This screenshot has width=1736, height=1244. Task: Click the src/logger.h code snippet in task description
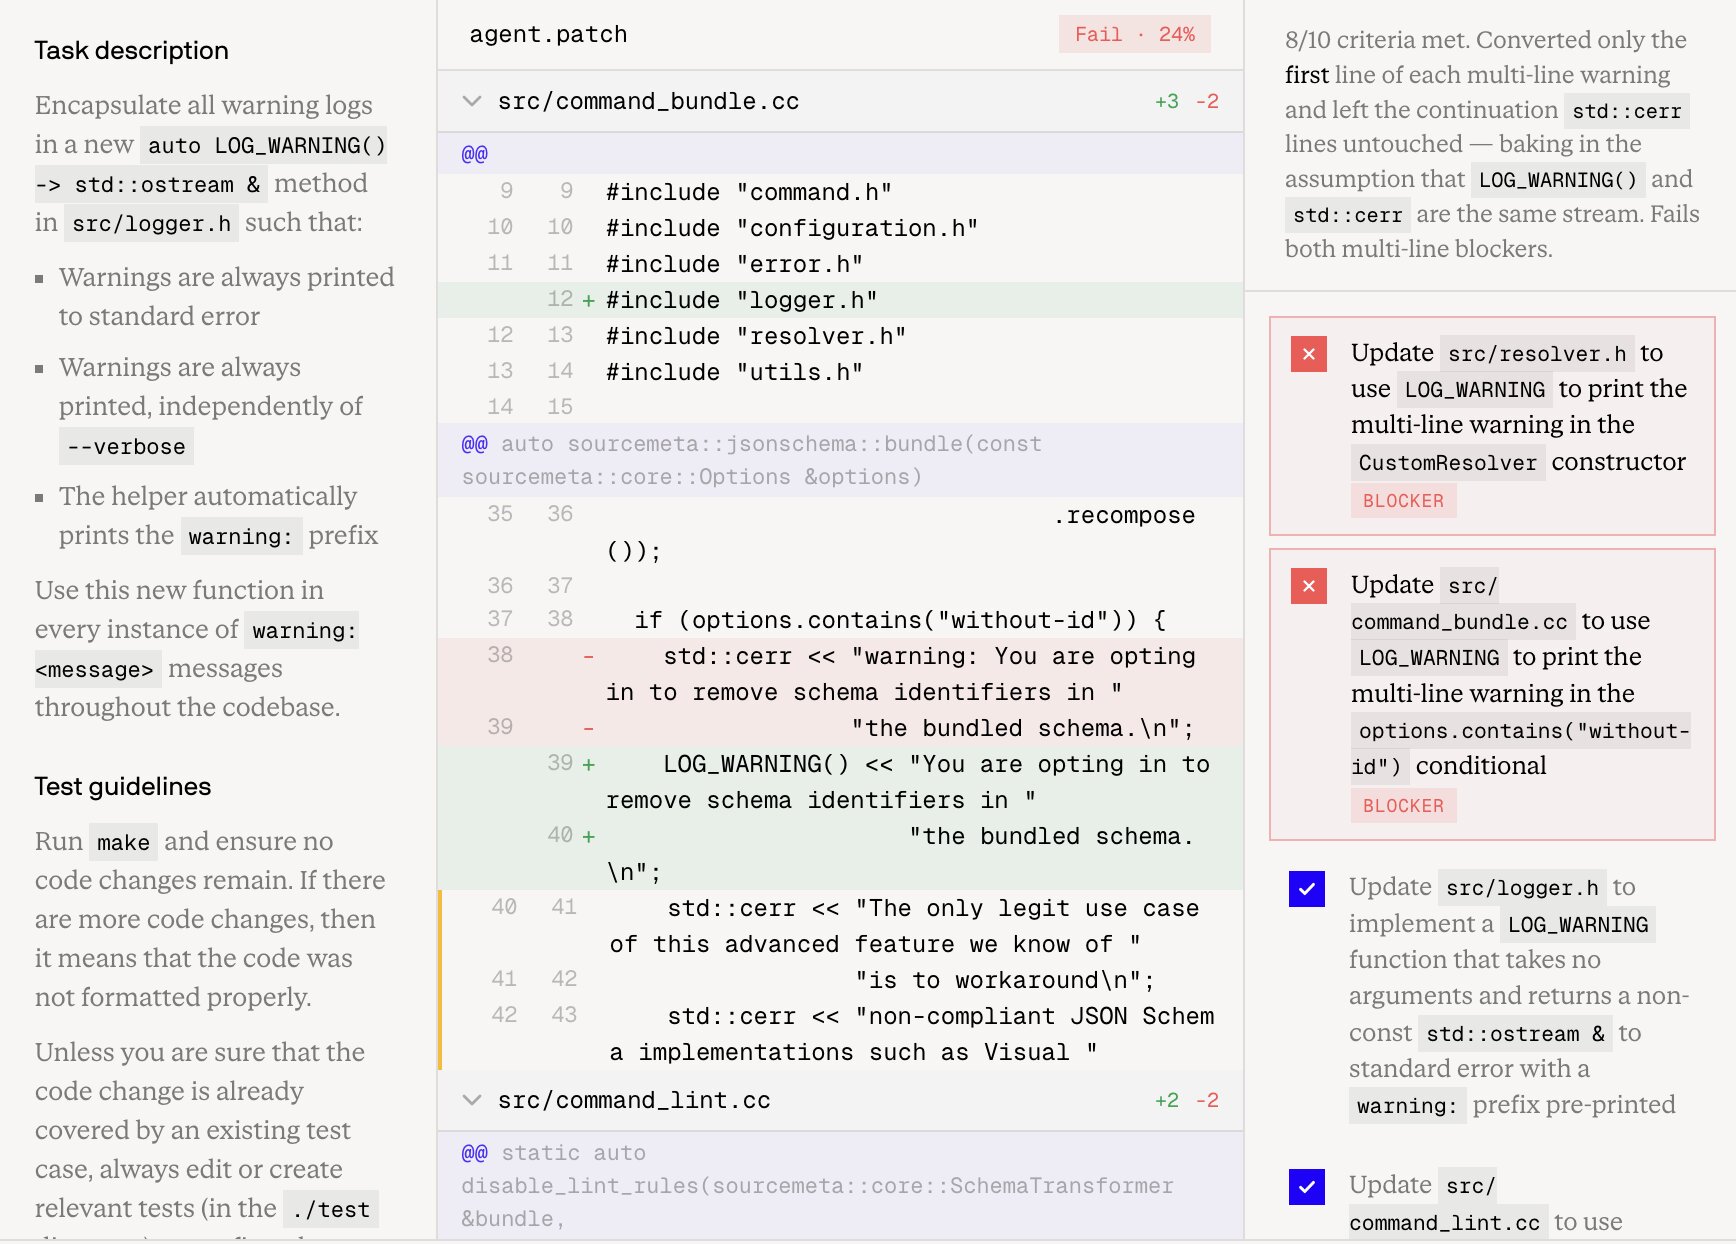click(x=151, y=224)
